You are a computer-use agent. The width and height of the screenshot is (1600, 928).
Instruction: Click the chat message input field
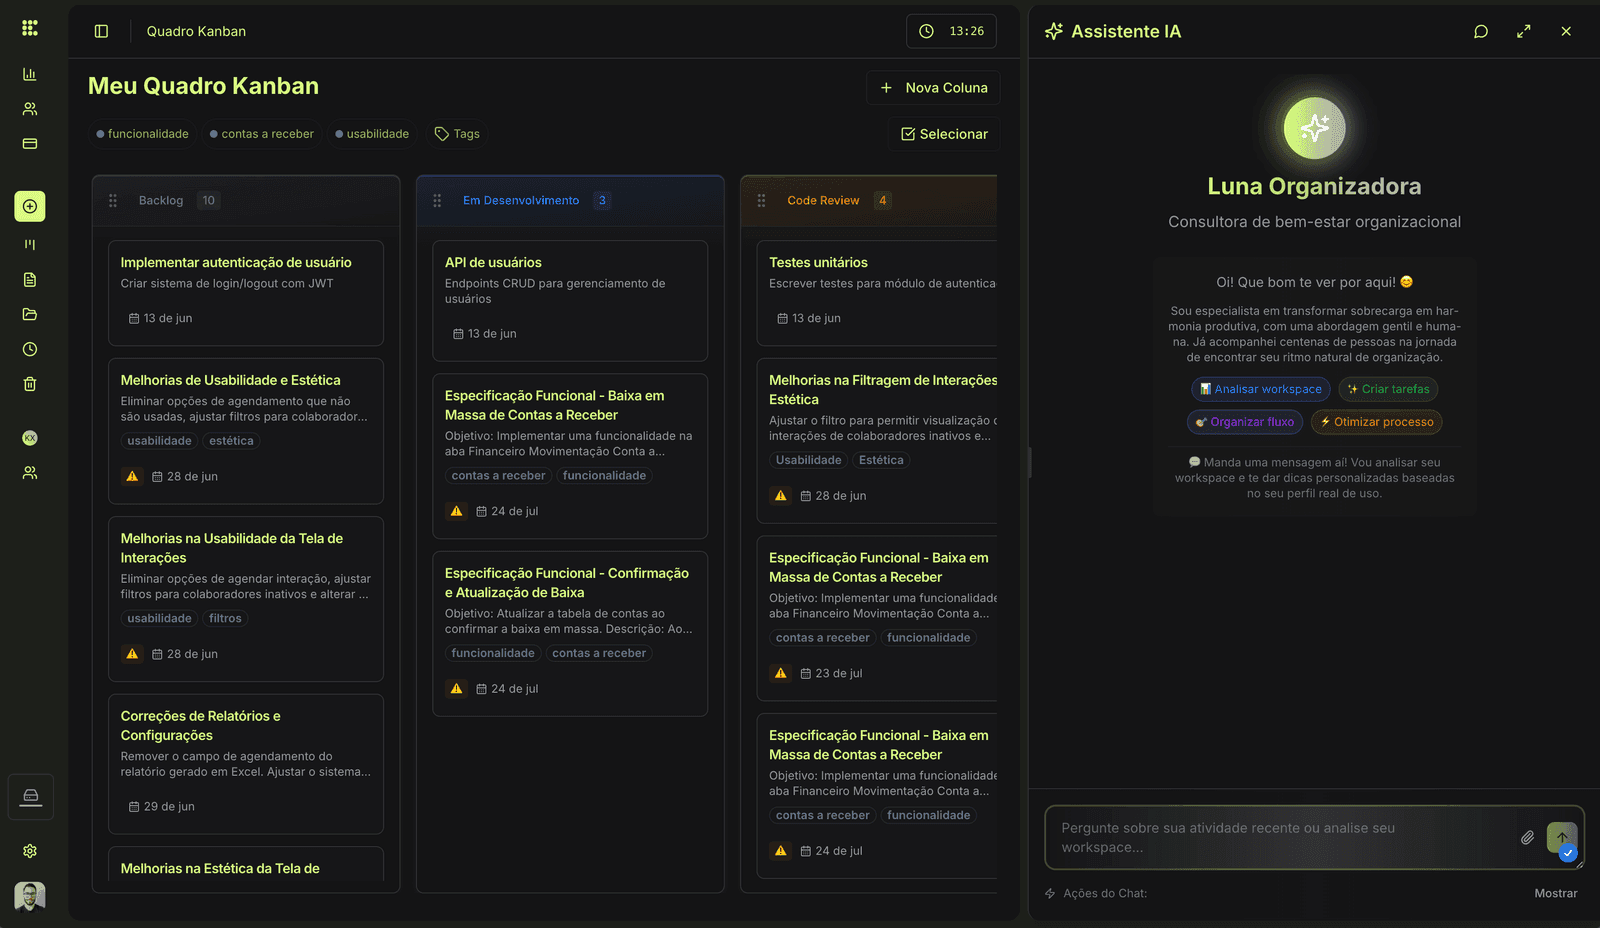(x=1280, y=838)
